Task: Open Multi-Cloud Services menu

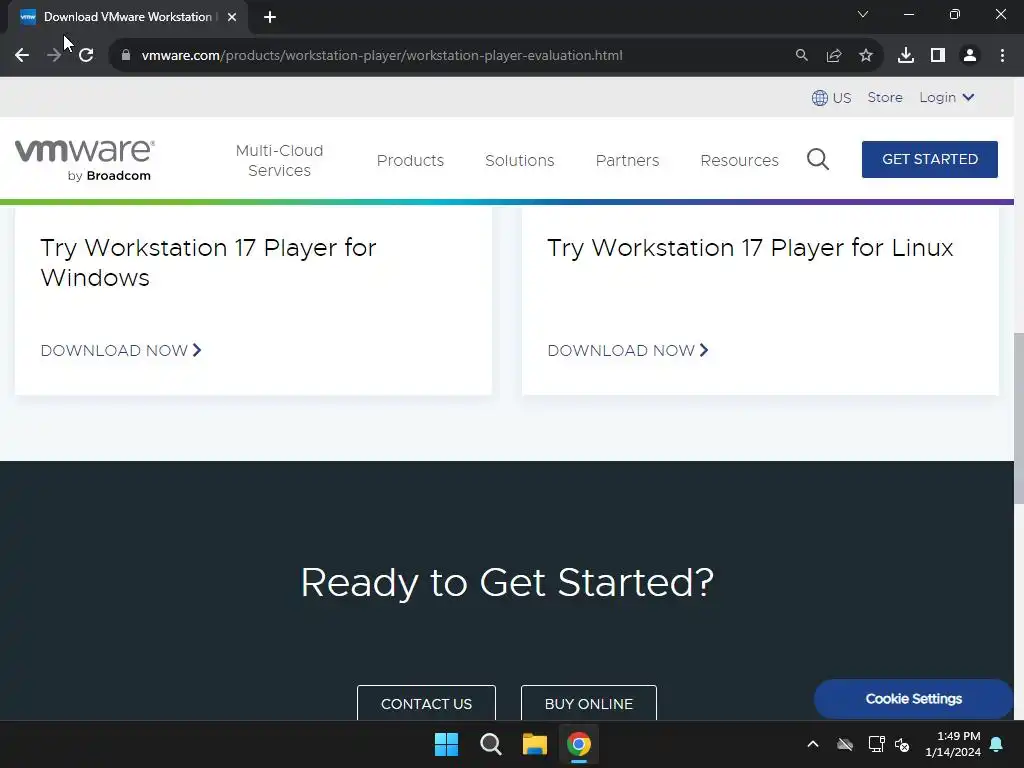Action: click(280, 160)
